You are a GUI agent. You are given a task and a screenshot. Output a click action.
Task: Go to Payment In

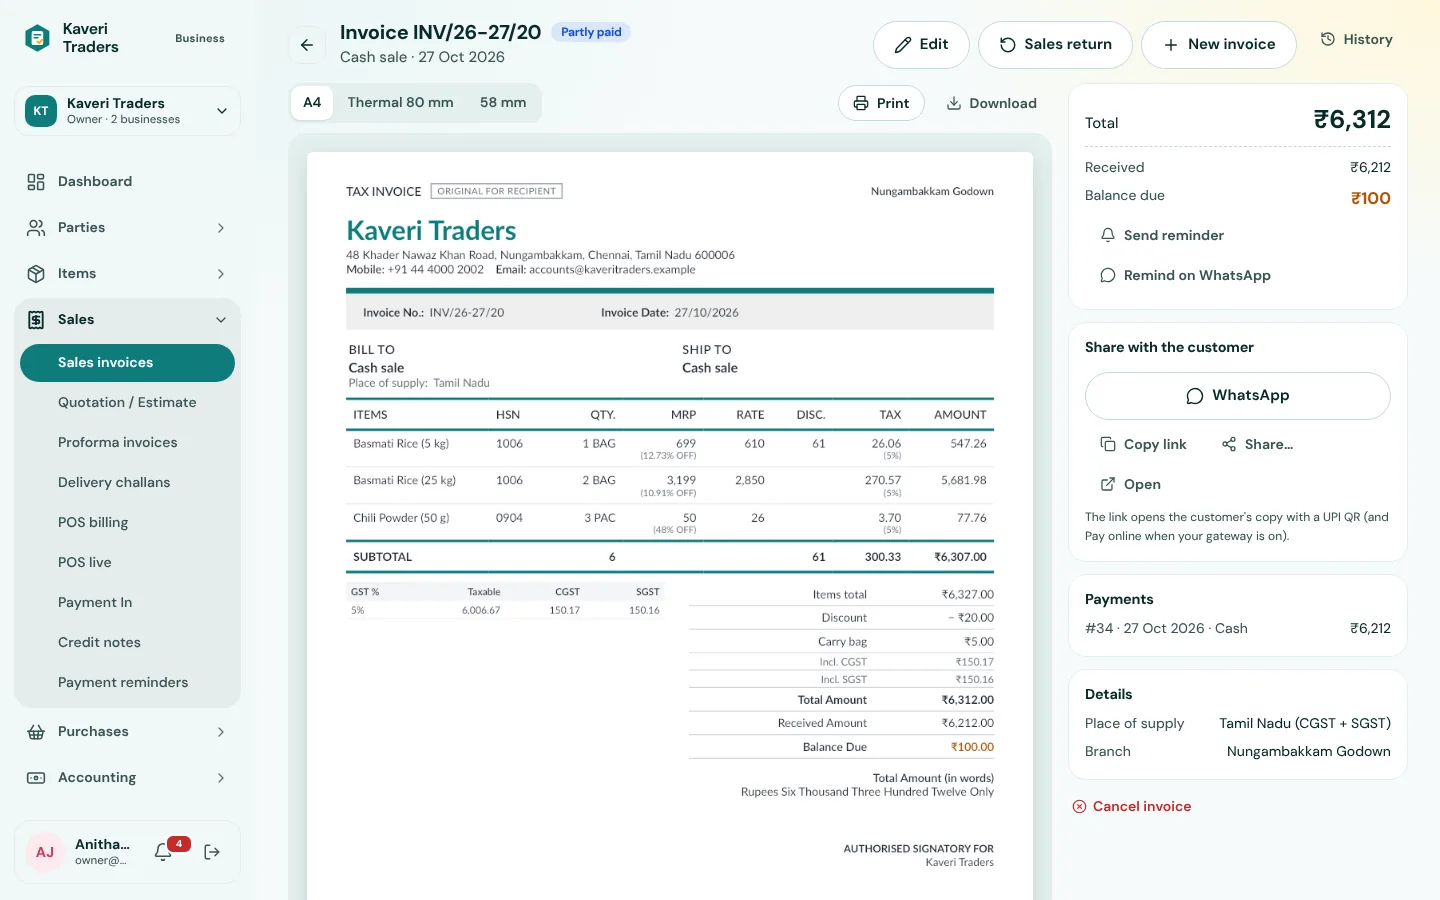click(x=128, y=602)
